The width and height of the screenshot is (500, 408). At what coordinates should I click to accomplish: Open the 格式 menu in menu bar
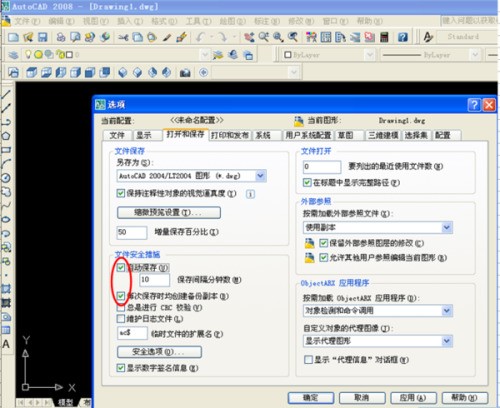[x=164, y=21]
